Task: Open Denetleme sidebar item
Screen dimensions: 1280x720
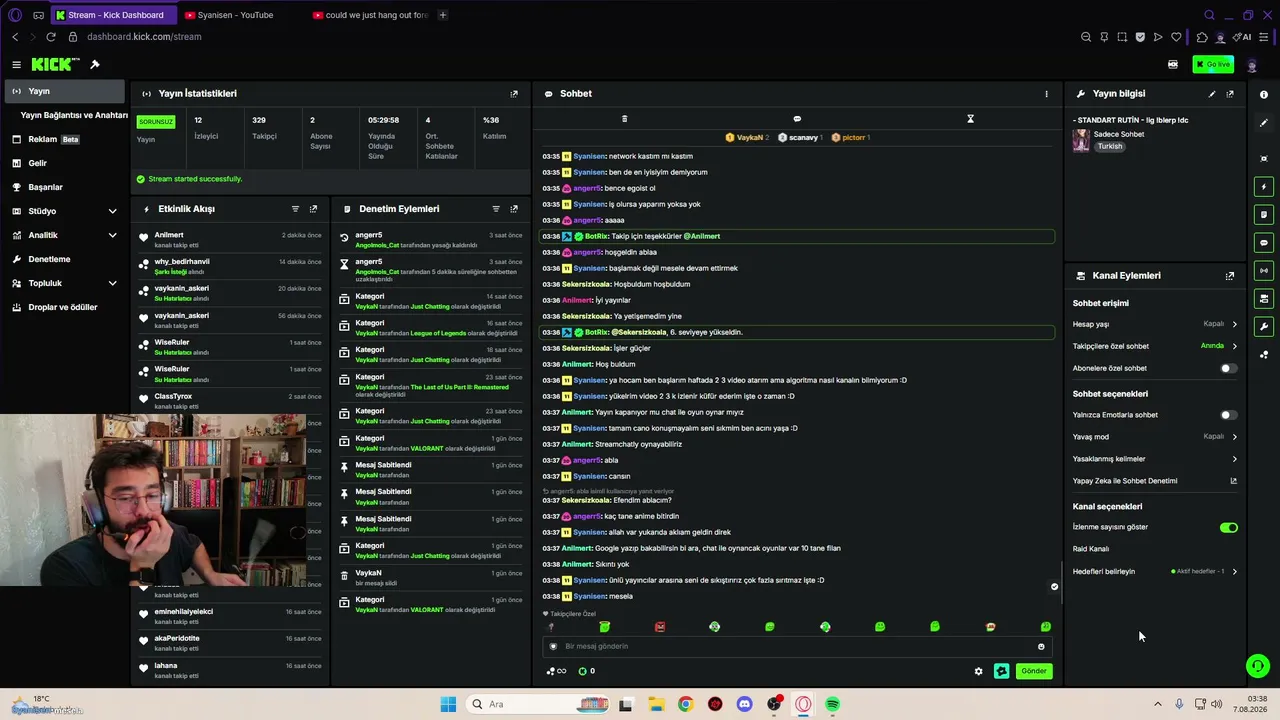Action: click(x=65, y=259)
